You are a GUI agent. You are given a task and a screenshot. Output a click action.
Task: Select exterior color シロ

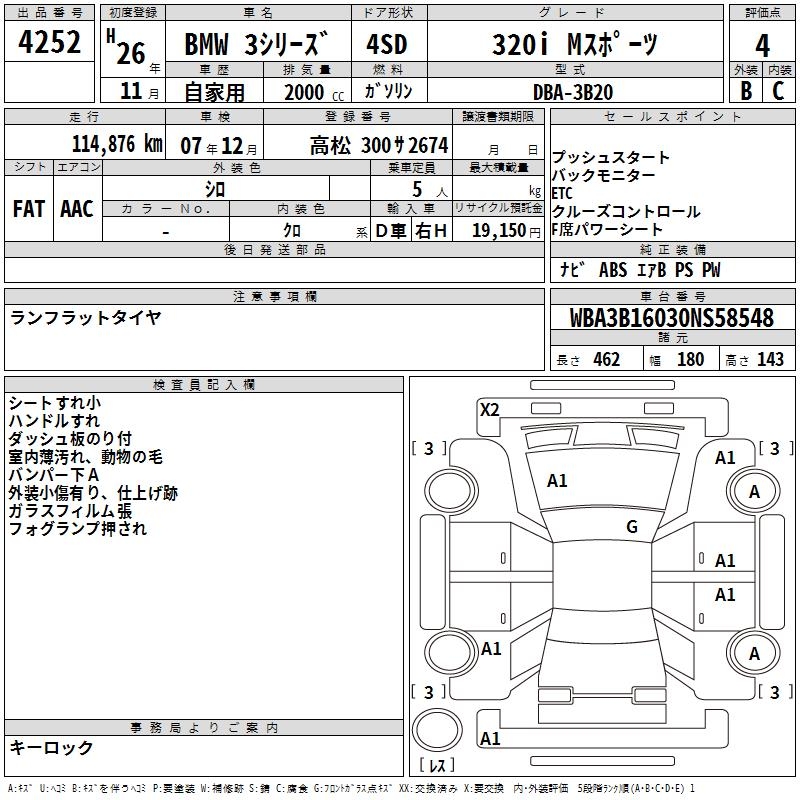click(x=215, y=189)
